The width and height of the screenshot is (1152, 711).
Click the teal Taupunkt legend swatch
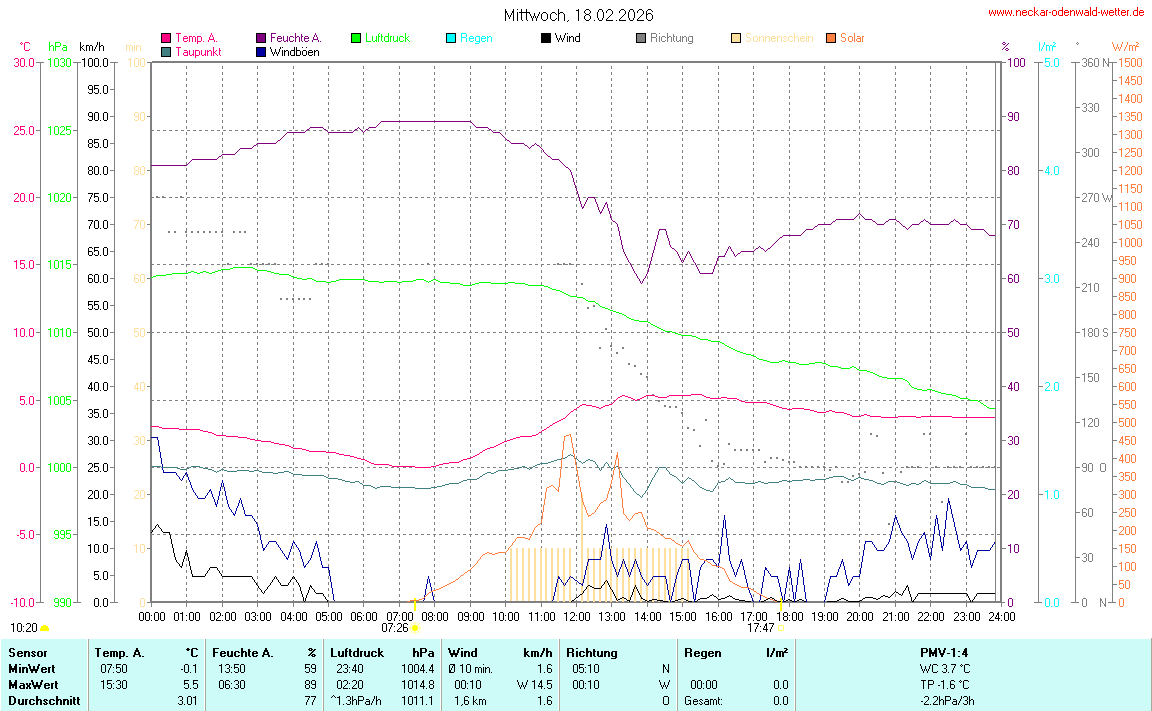click(166, 51)
